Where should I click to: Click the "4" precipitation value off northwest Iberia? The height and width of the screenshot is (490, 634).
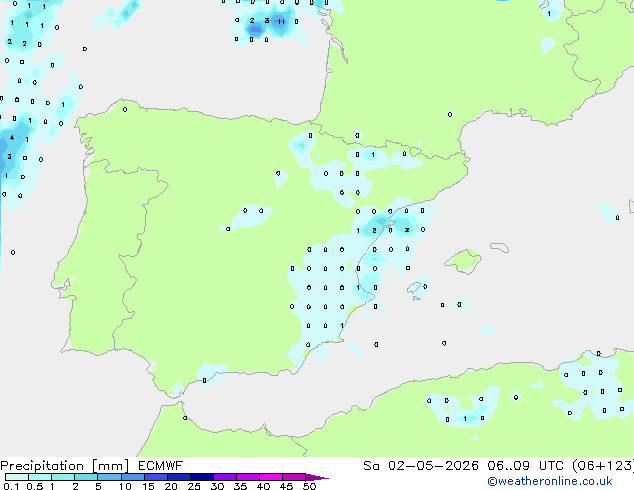(12, 137)
